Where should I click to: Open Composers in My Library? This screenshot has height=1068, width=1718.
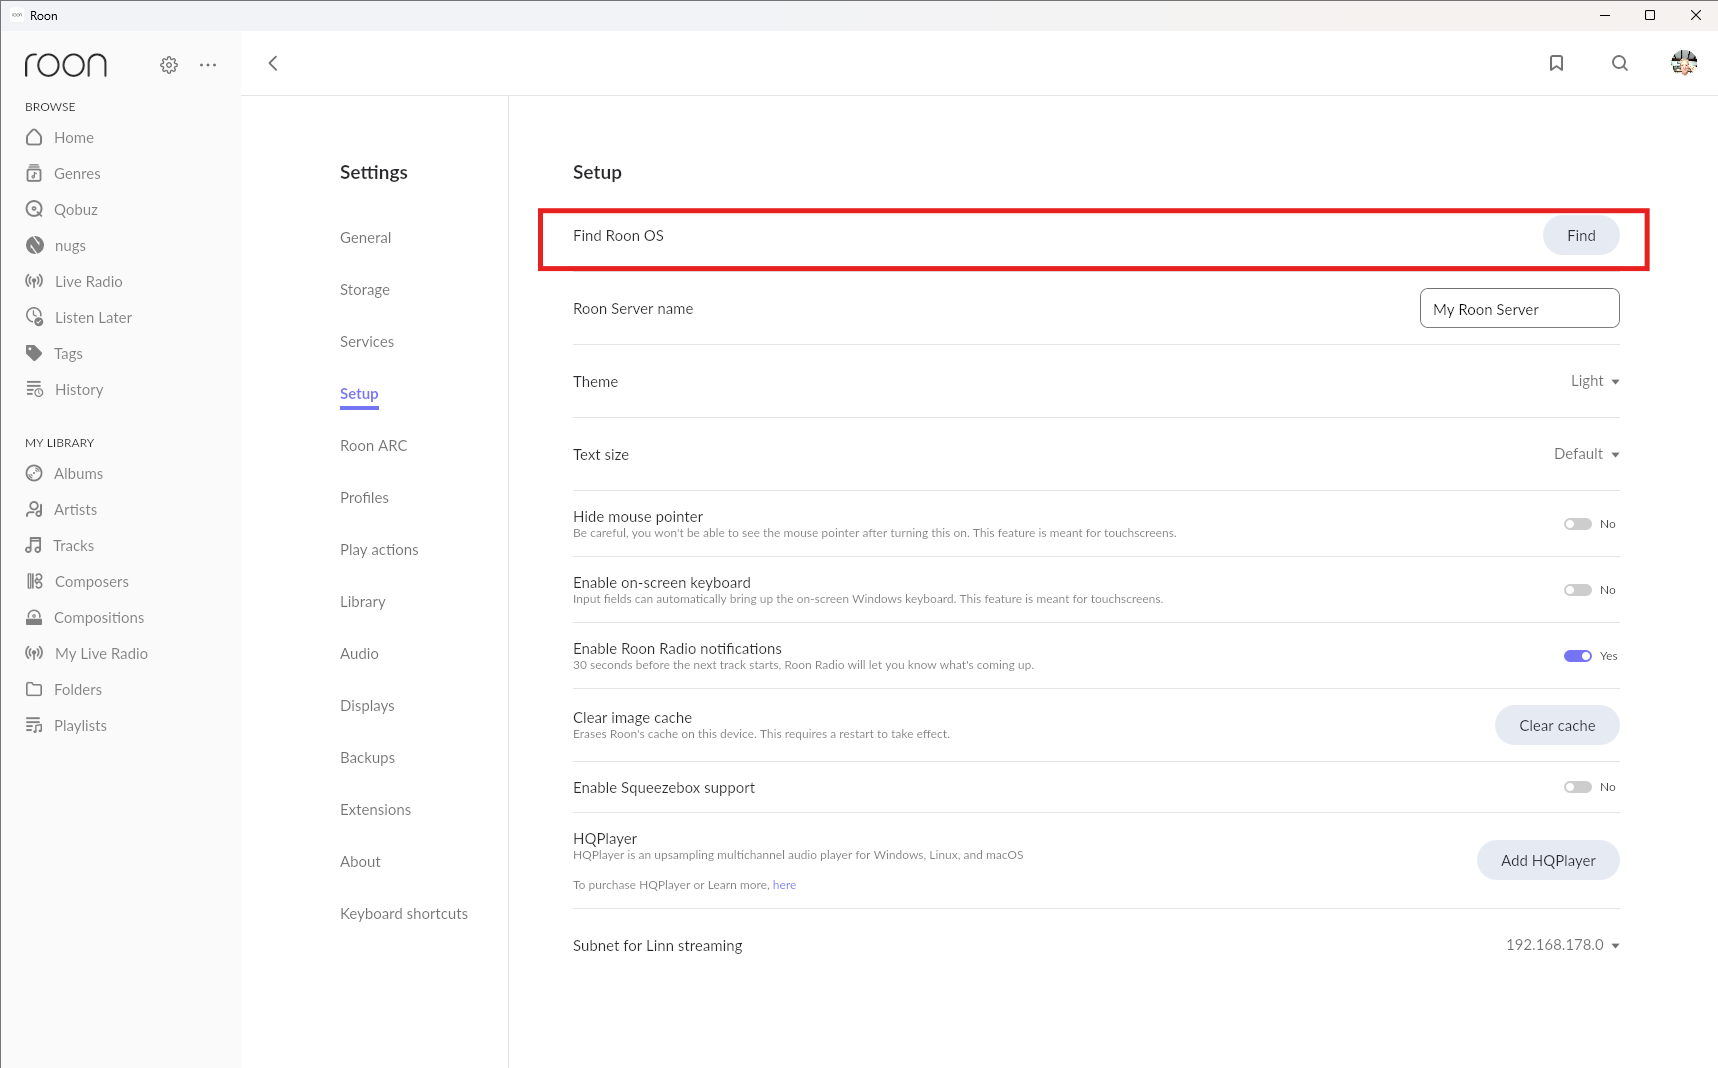[91, 582]
